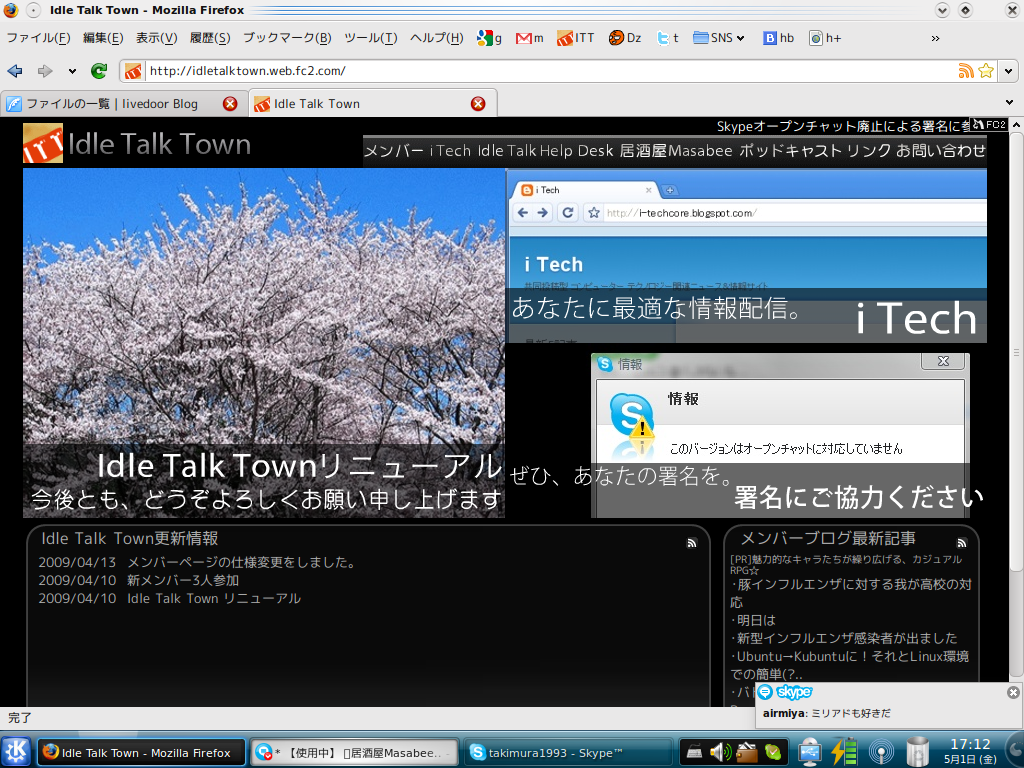This screenshot has width=1024, height=768.
Task: Open the ヘルプ(H) menu
Action: [x=436, y=38]
